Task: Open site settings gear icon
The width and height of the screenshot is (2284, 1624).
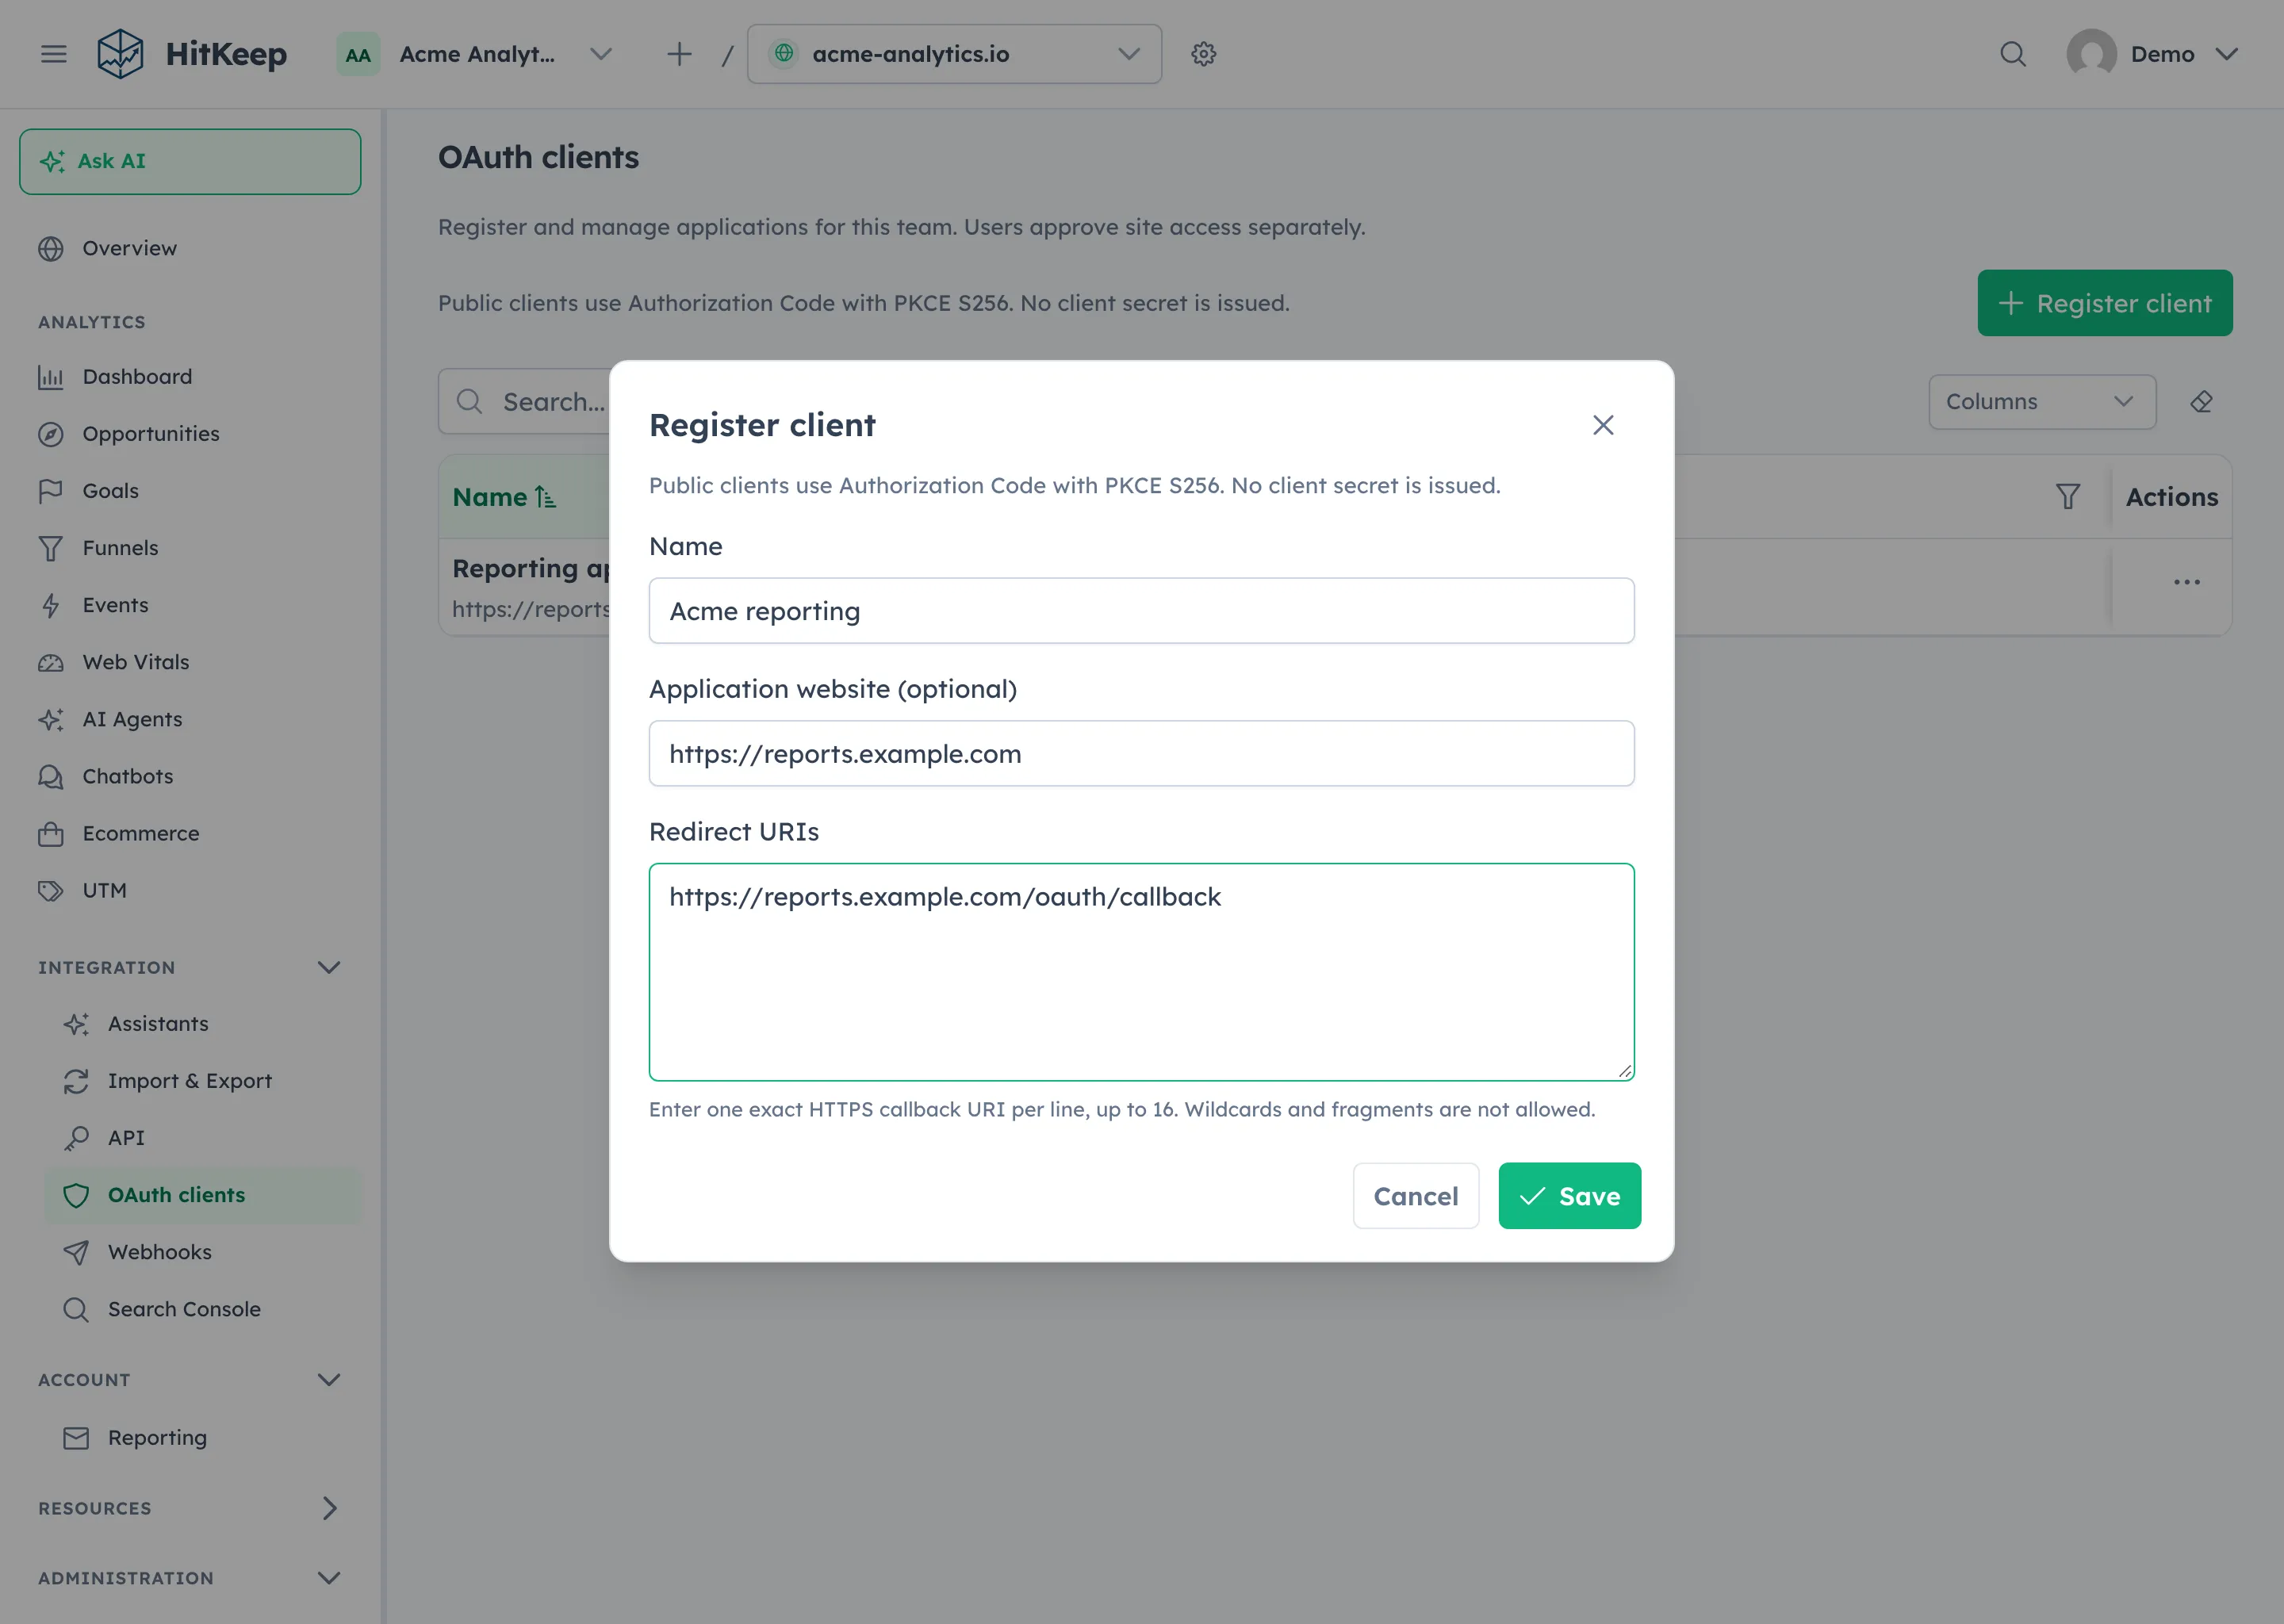Action: coord(1203,54)
